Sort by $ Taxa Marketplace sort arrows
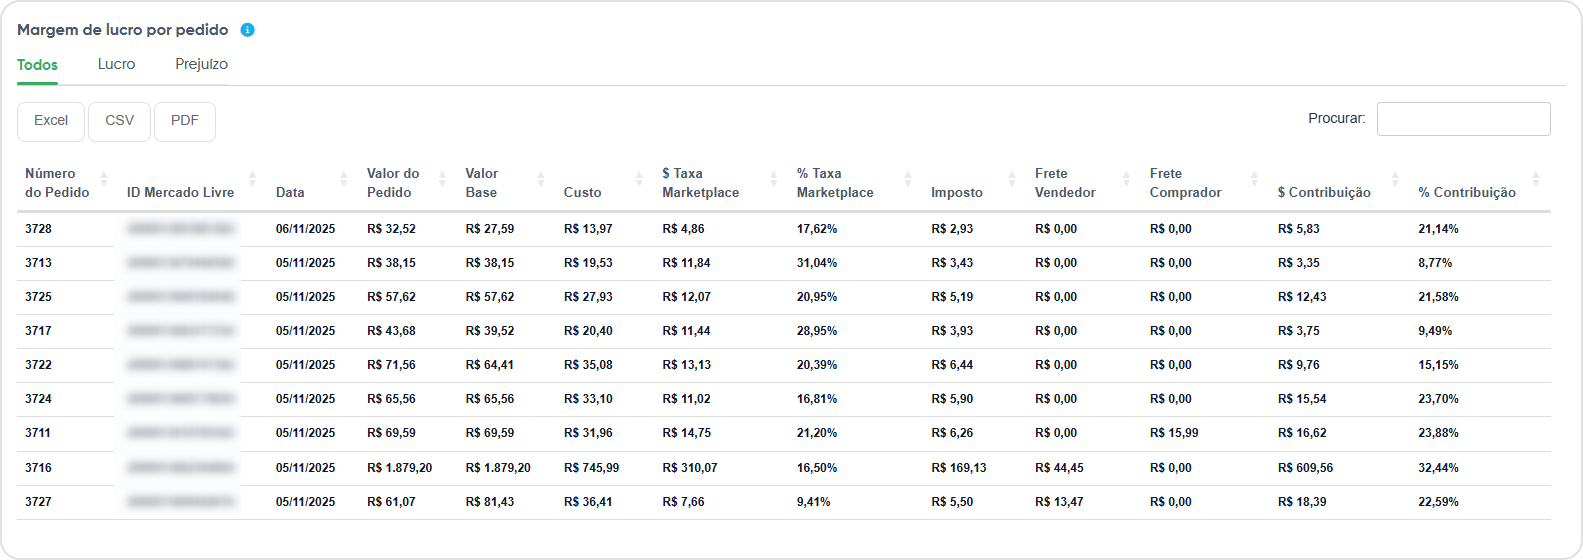This screenshot has height=560, width=1583. (x=774, y=179)
